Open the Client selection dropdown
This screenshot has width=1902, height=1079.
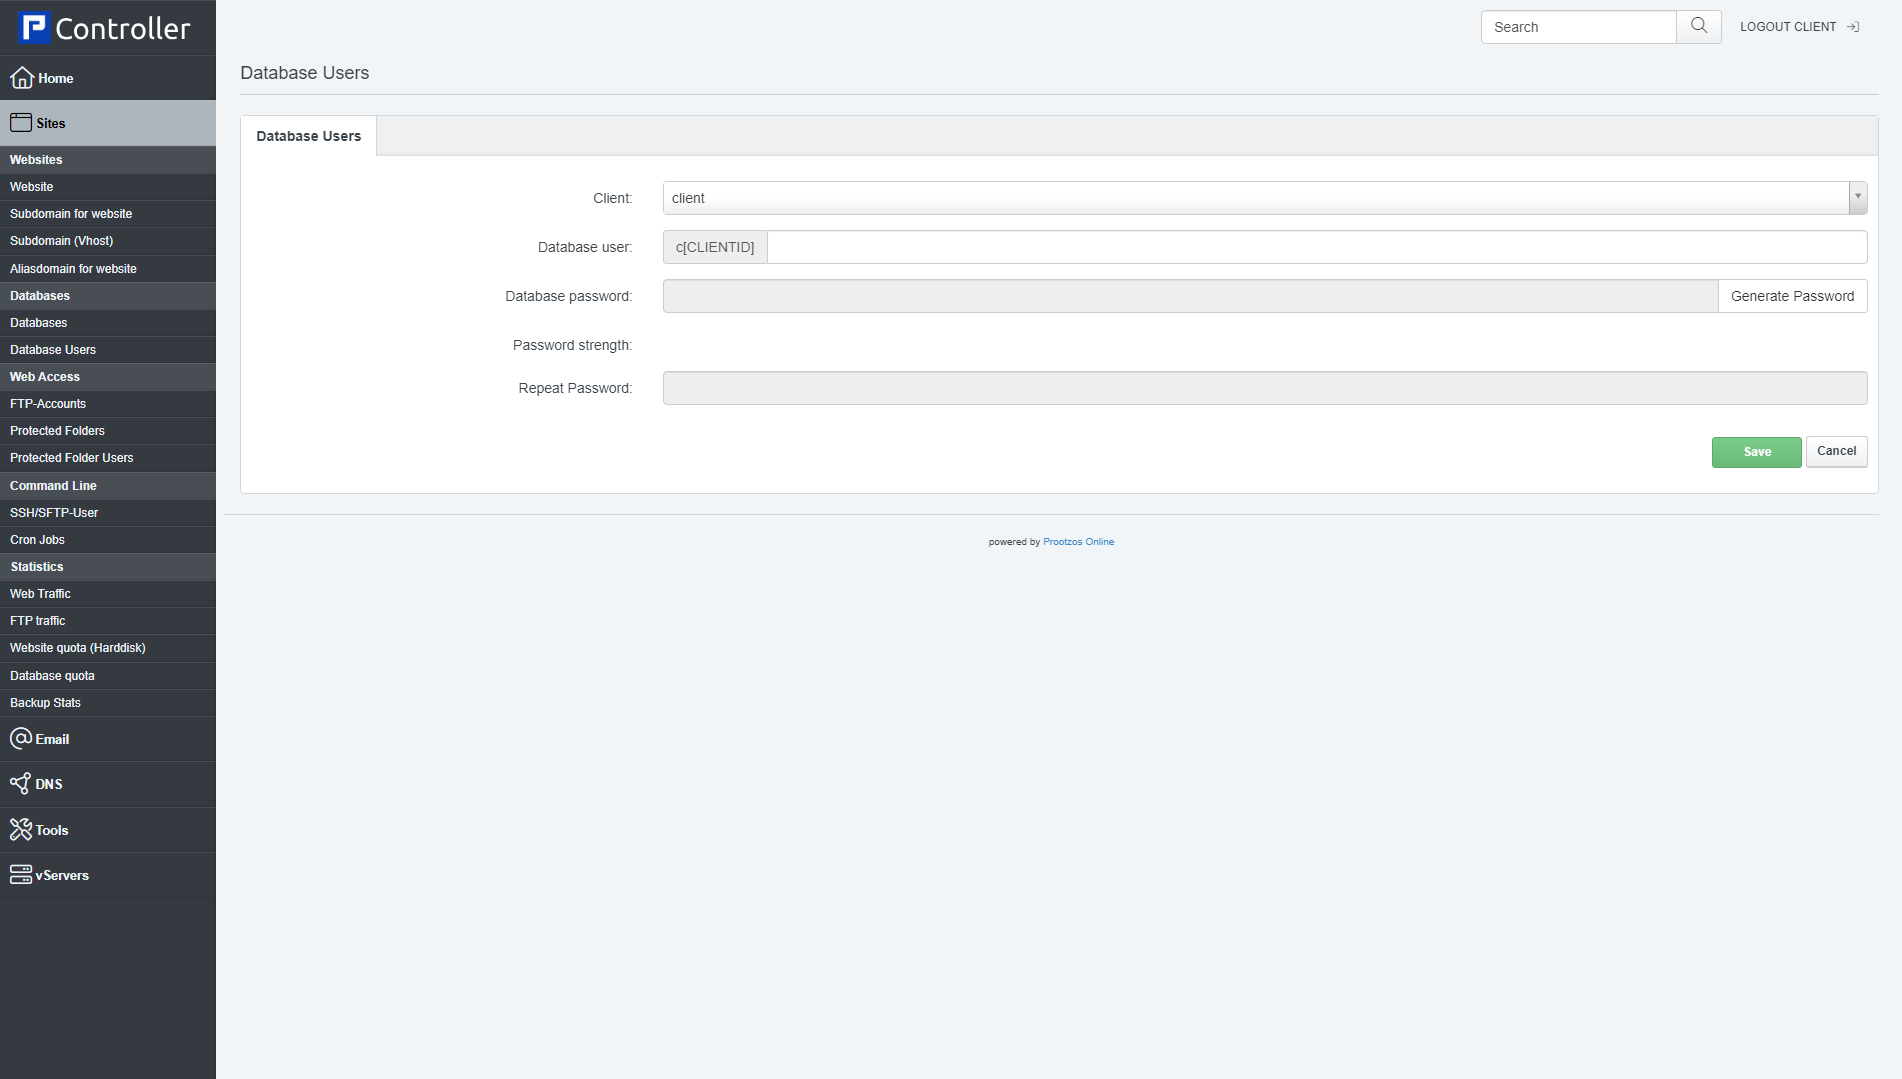coord(1858,197)
